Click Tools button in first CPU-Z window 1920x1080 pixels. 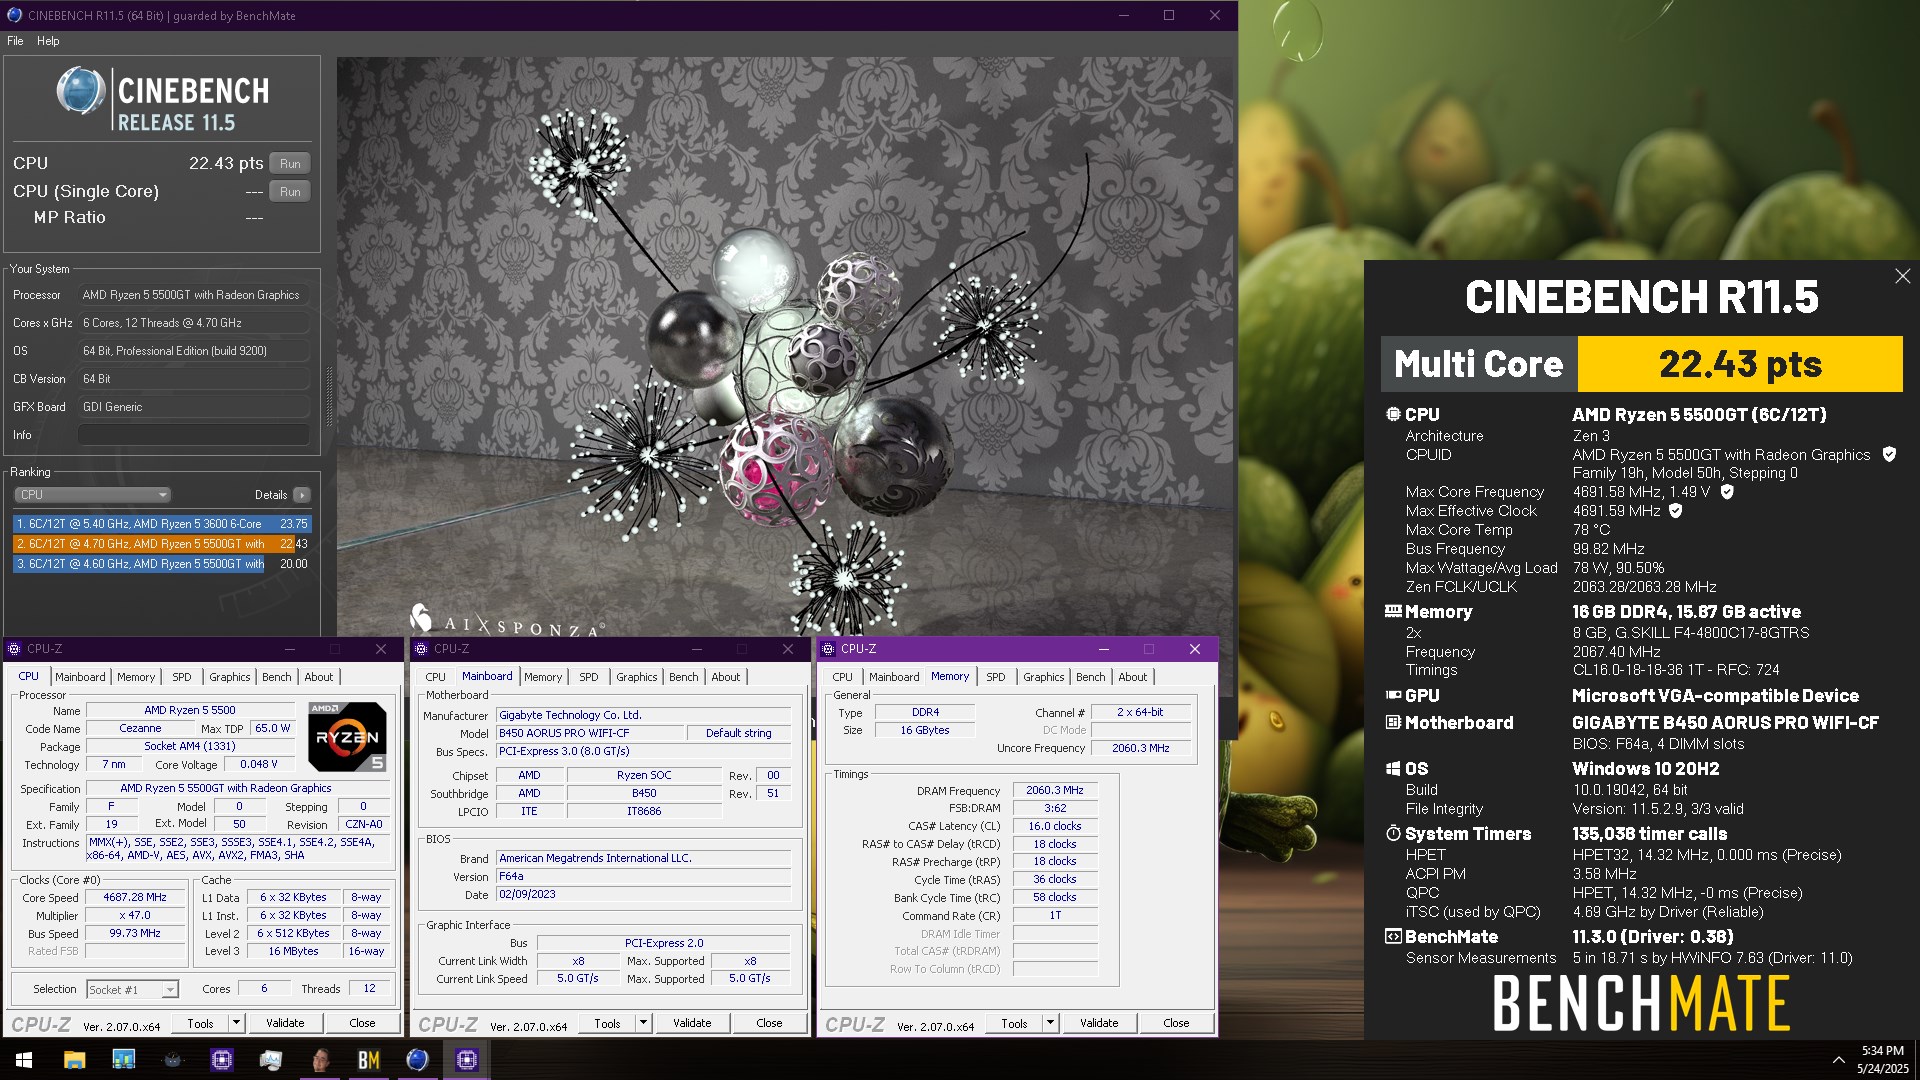[200, 1023]
